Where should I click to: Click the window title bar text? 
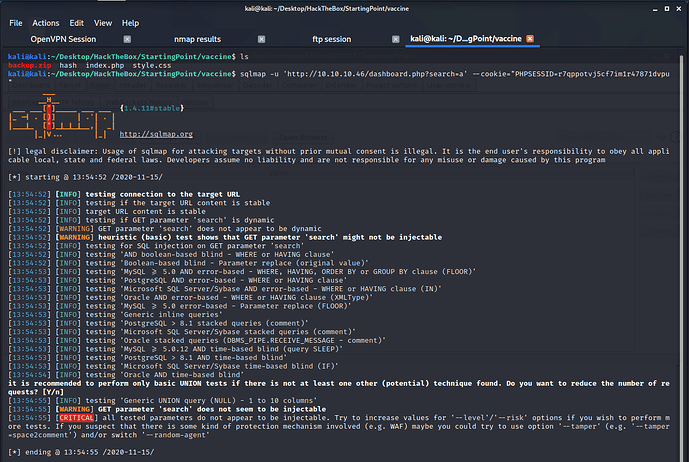tap(326, 8)
